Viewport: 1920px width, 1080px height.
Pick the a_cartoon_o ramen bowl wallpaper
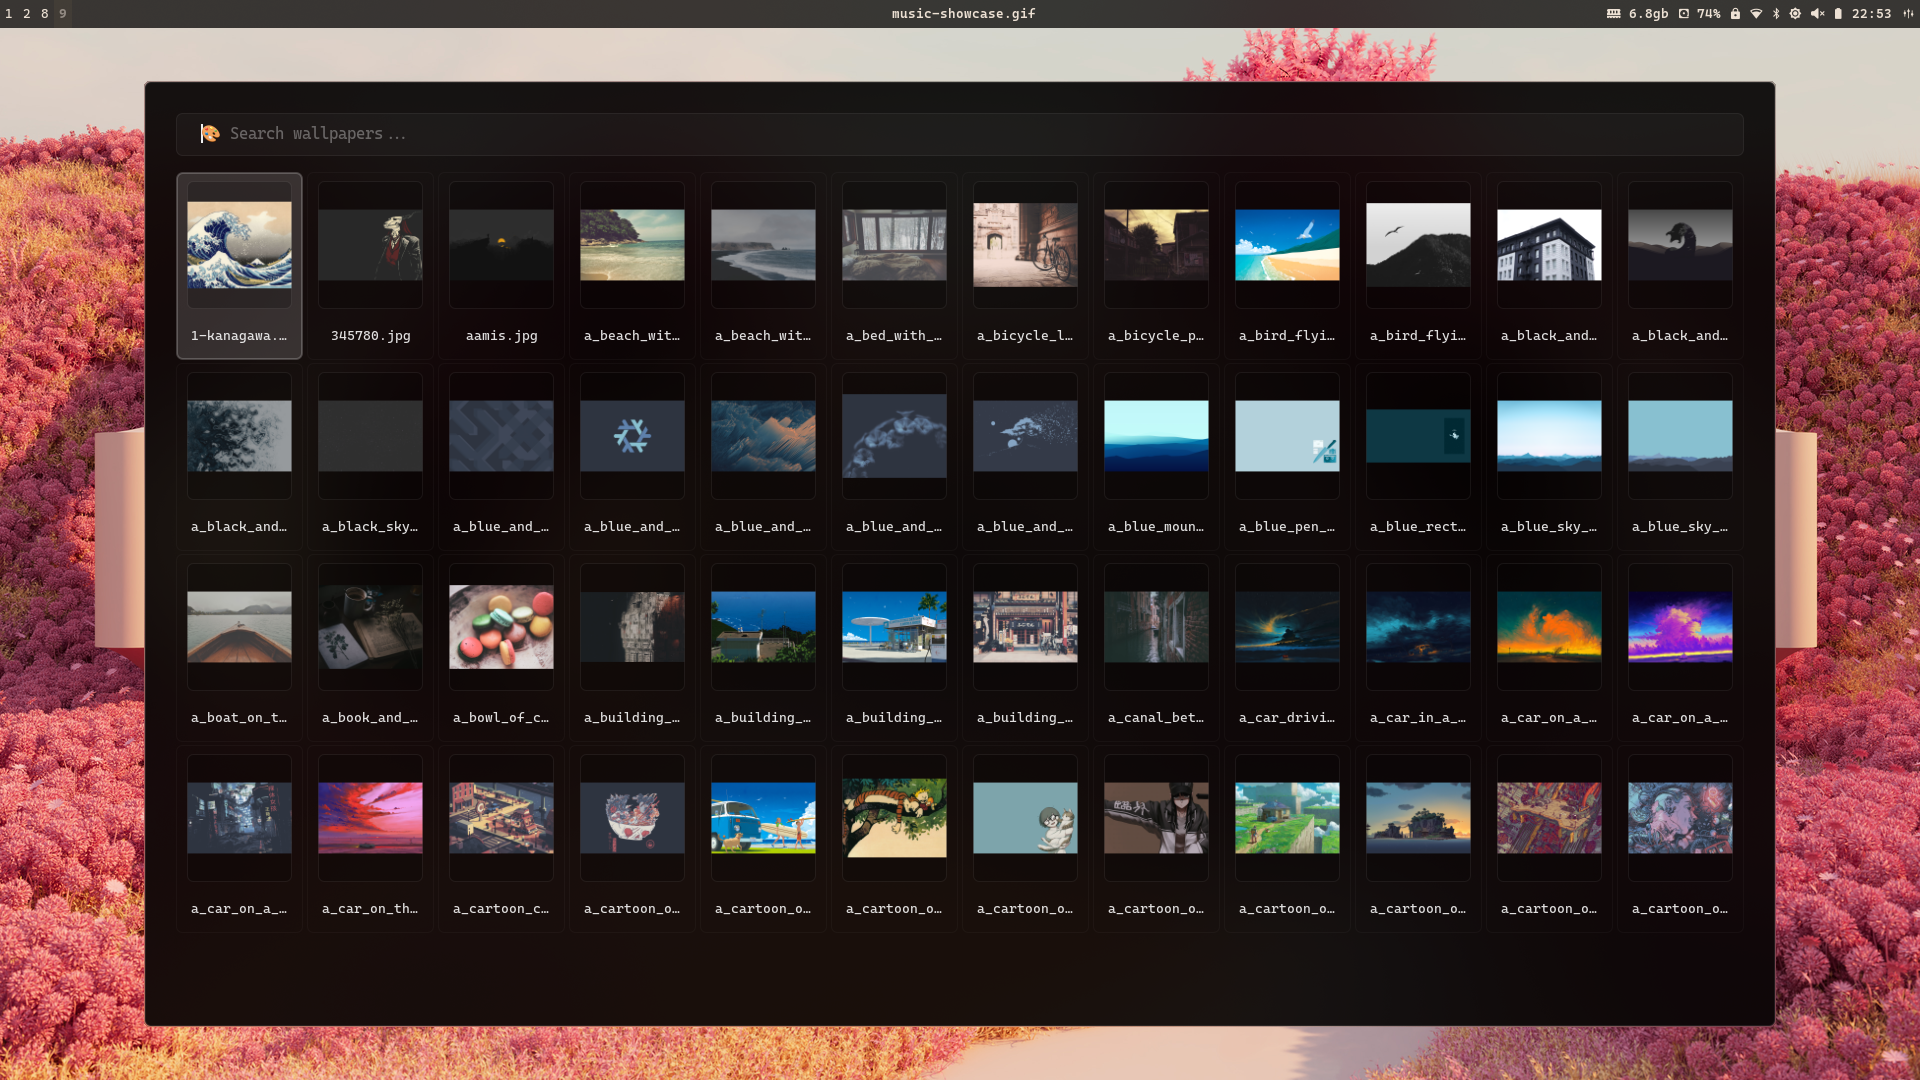click(x=632, y=839)
